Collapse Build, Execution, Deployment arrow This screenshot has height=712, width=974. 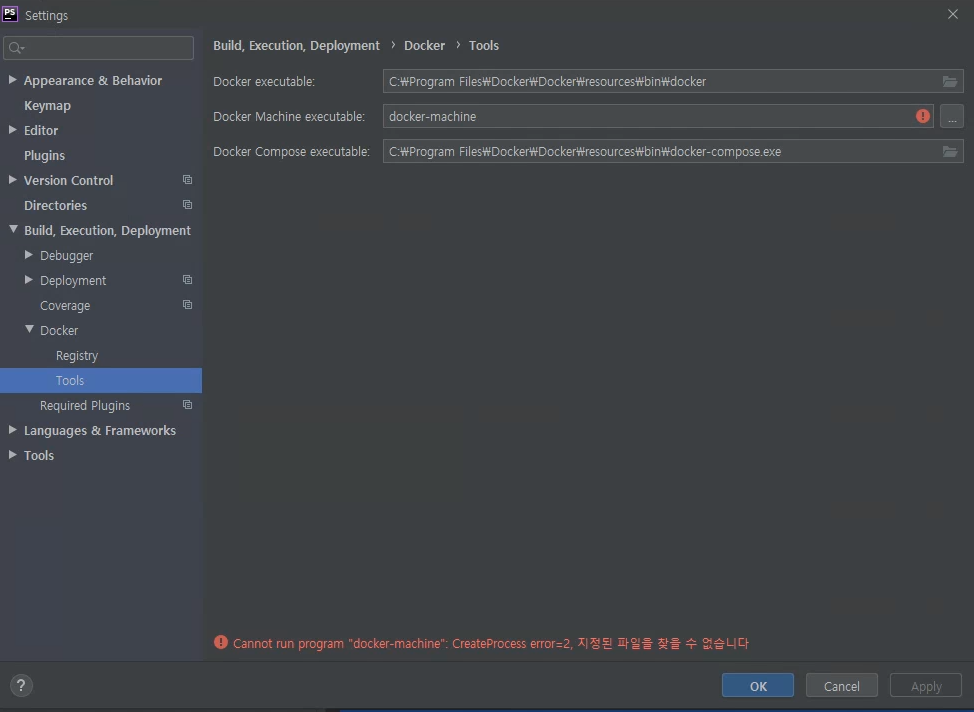(x=13, y=229)
